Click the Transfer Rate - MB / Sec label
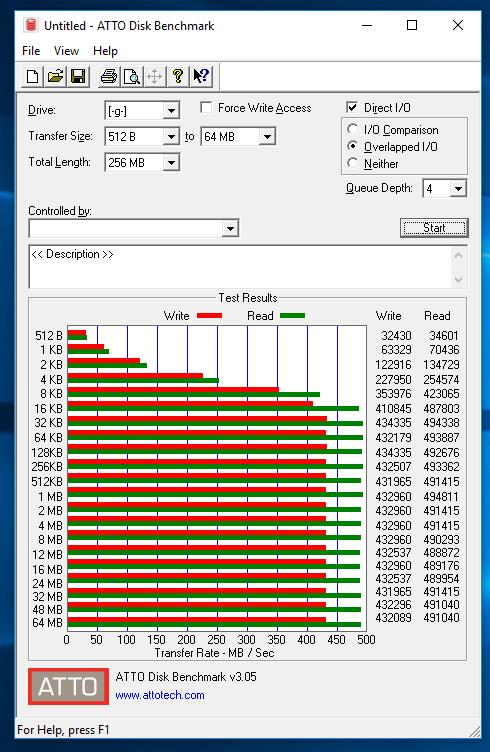The width and height of the screenshot is (490, 752). click(214, 653)
